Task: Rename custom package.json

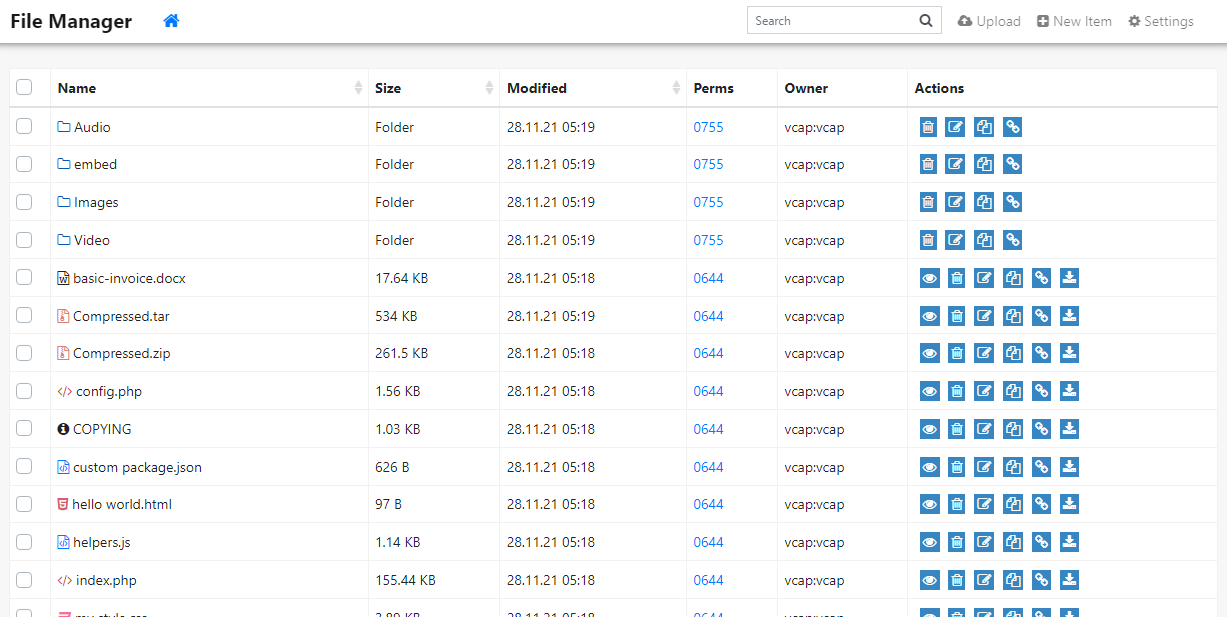Action: click(x=984, y=467)
